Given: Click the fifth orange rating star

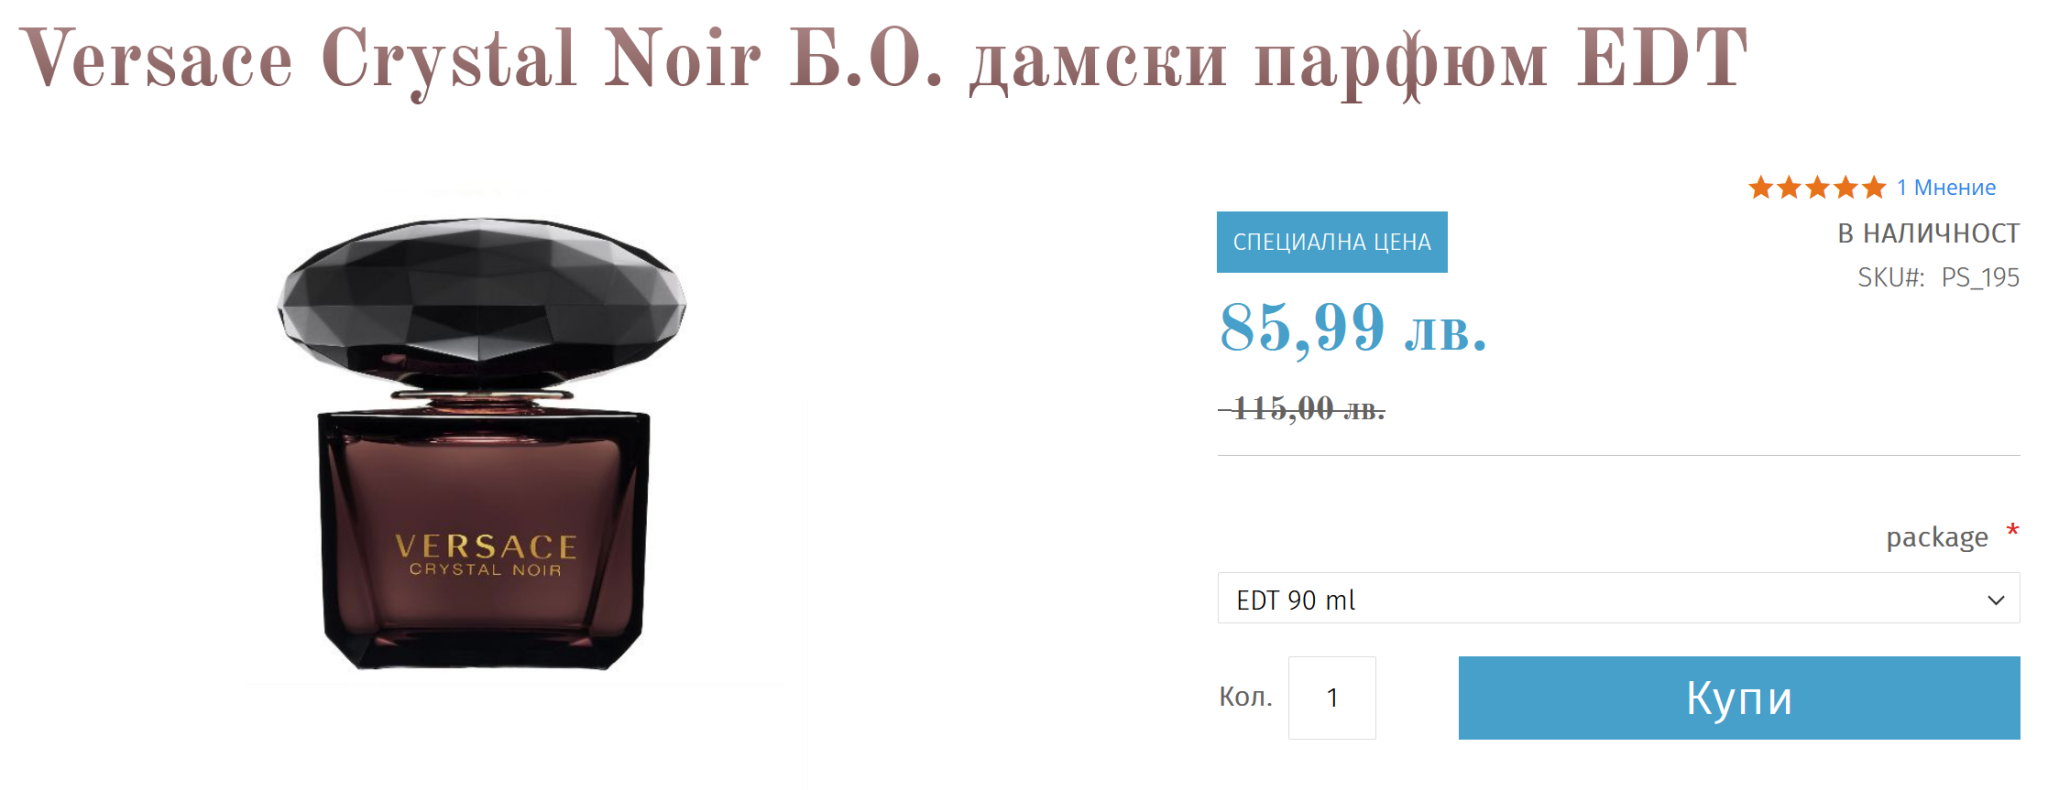Looking at the screenshot, I should pyautogui.click(x=1873, y=187).
